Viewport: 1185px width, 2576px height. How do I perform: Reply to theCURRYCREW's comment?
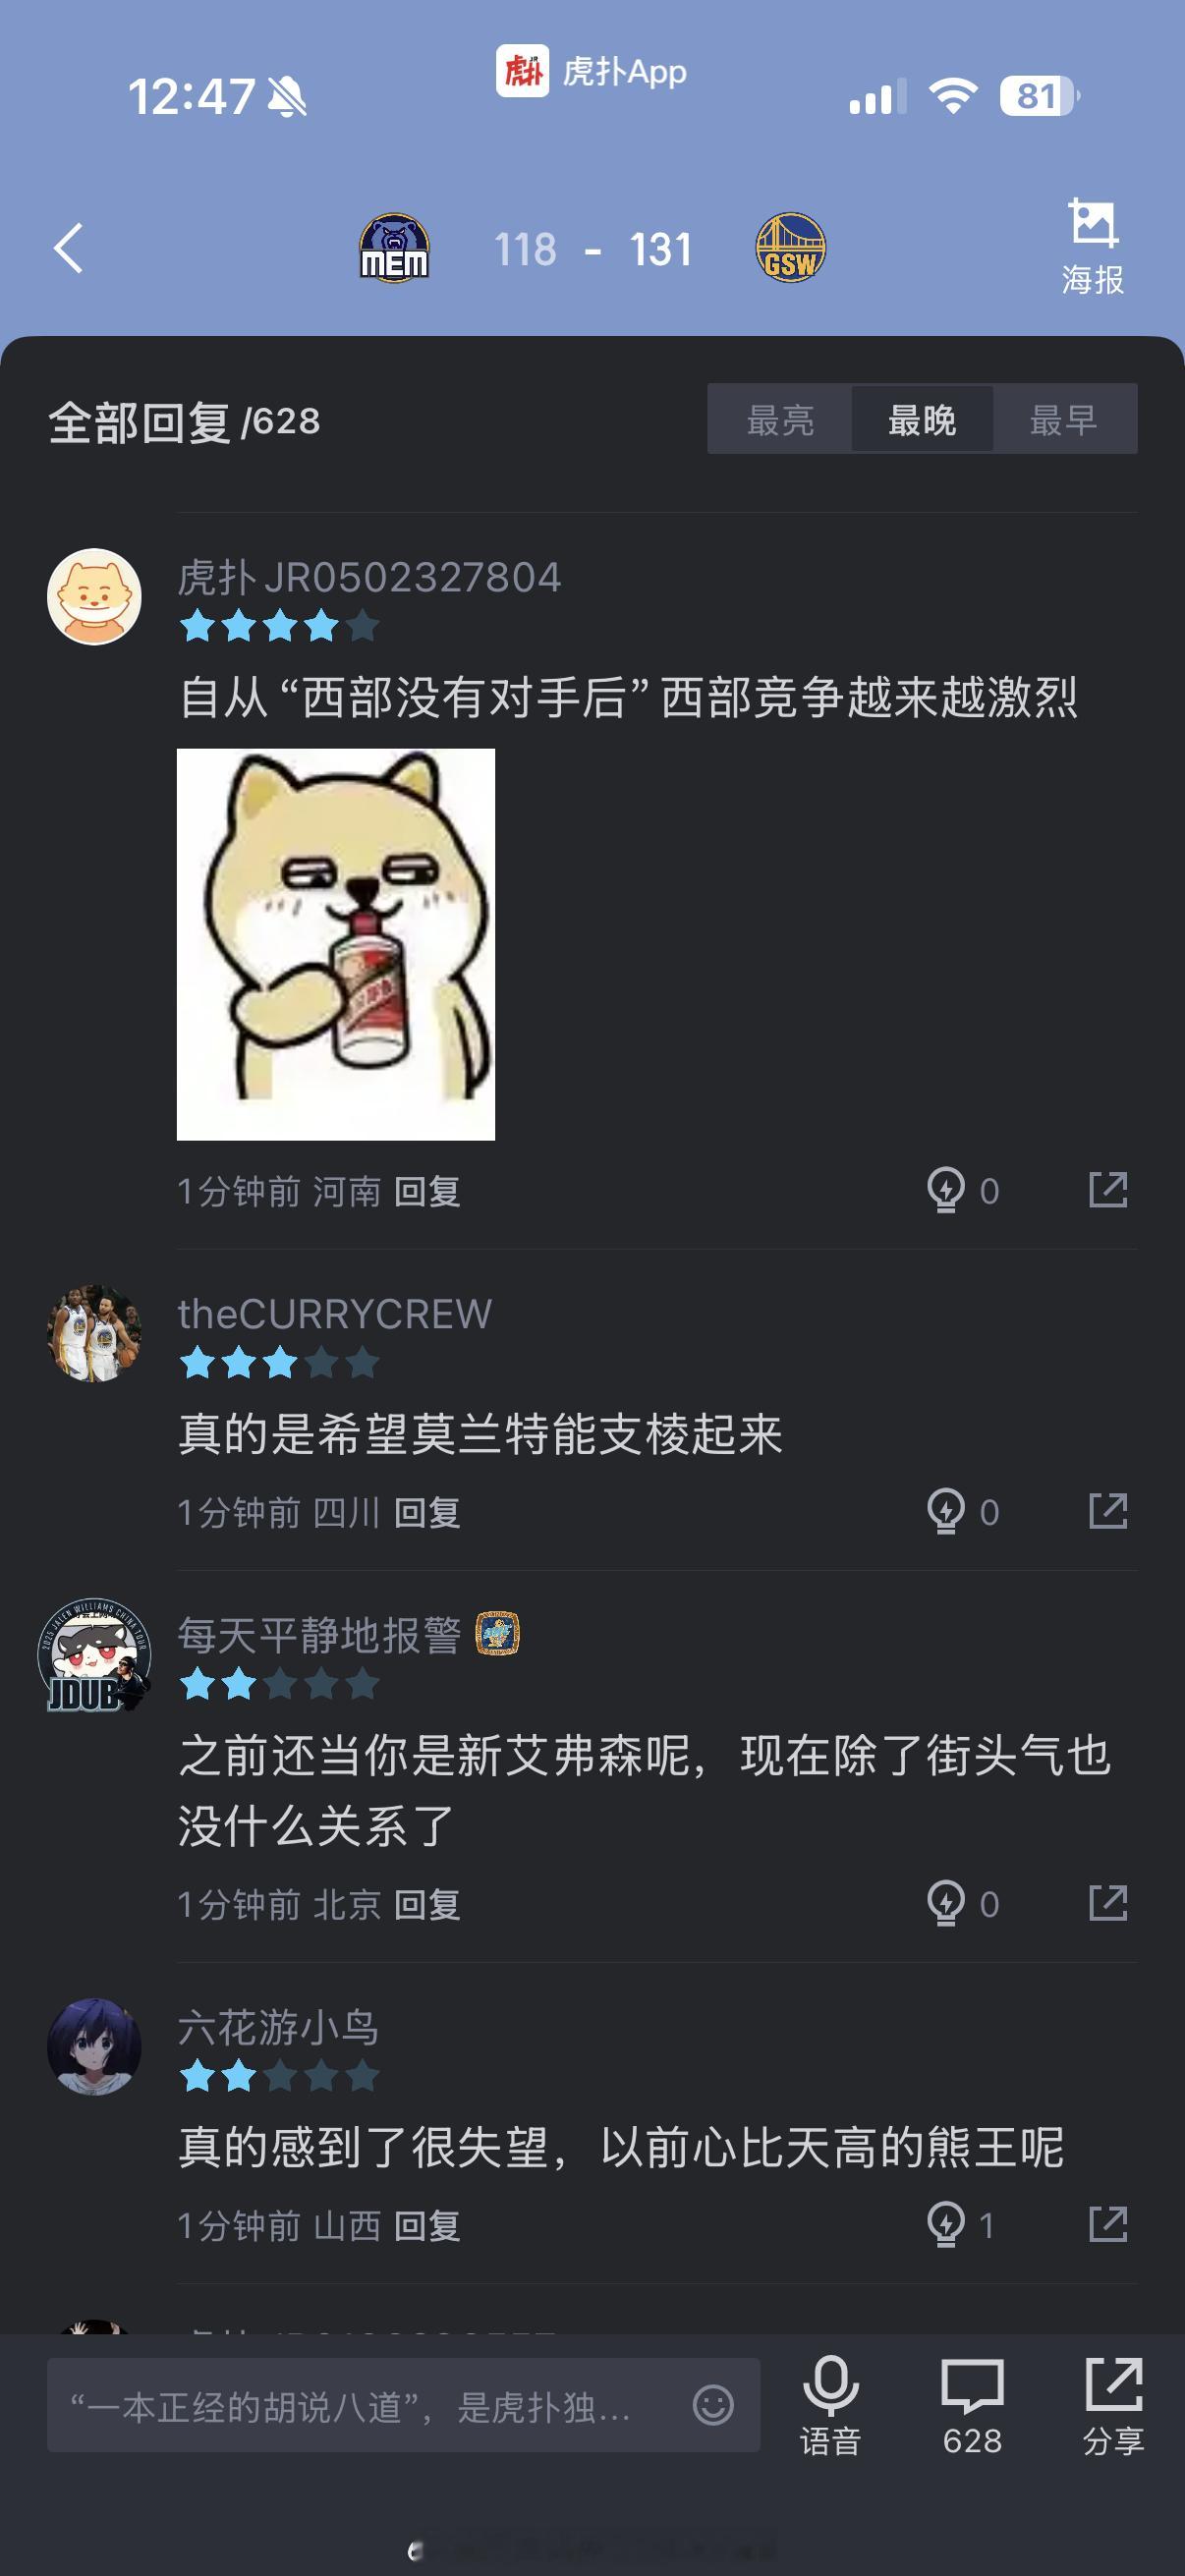pyautogui.click(x=427, y=1512)
